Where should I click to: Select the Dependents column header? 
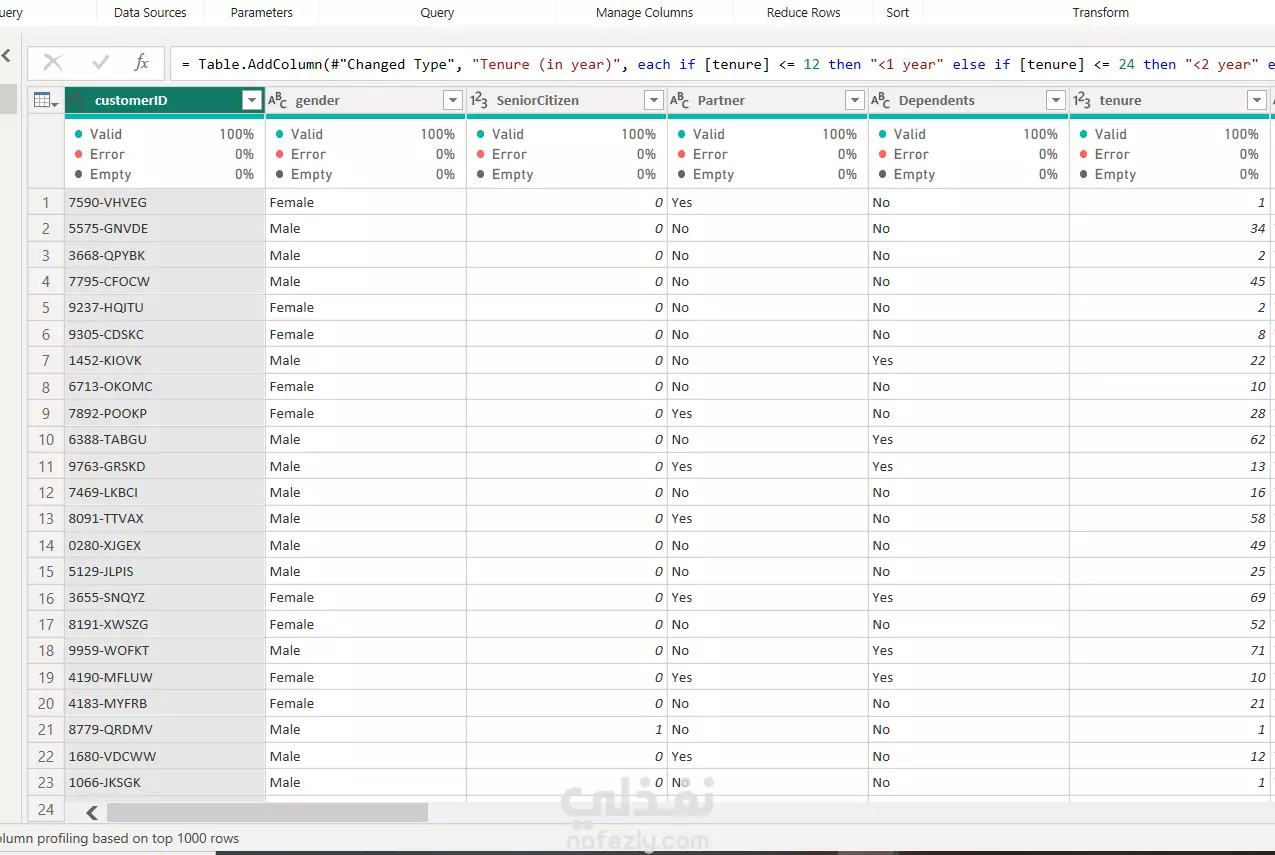pos(969,100)
